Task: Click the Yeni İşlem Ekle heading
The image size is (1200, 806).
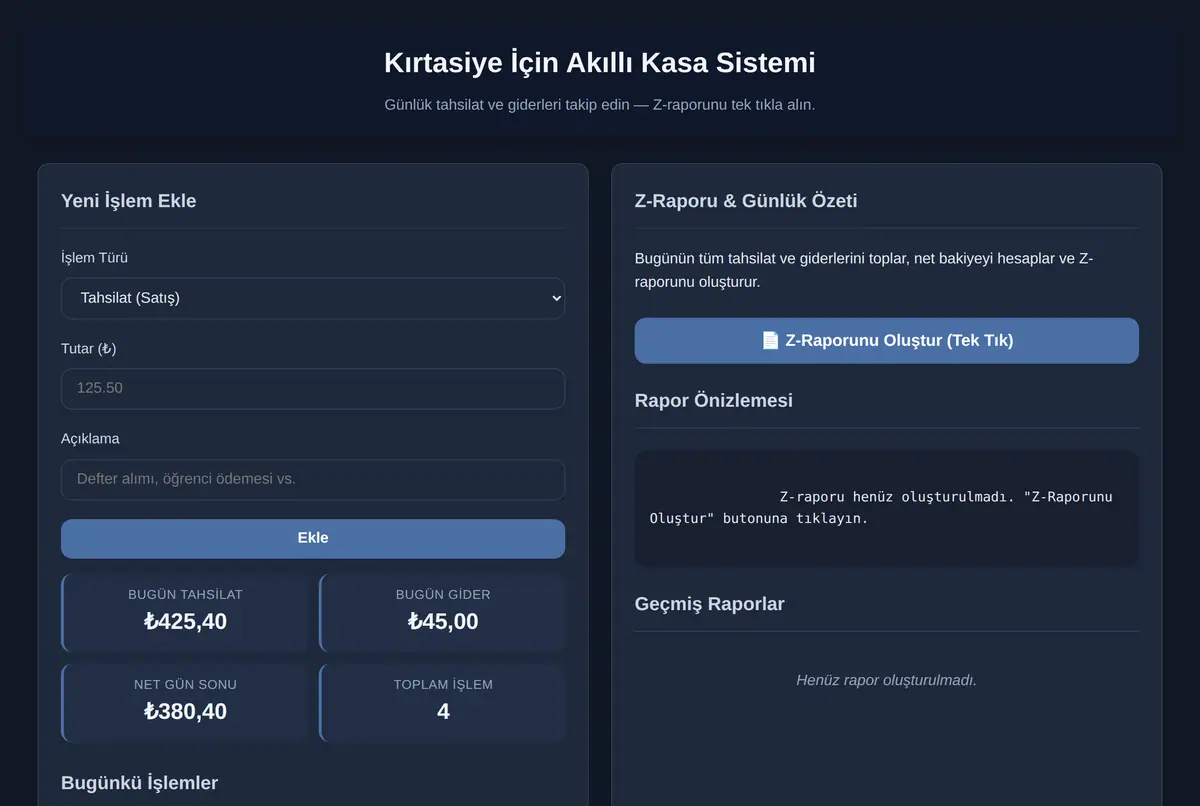Action: [129, 201]
